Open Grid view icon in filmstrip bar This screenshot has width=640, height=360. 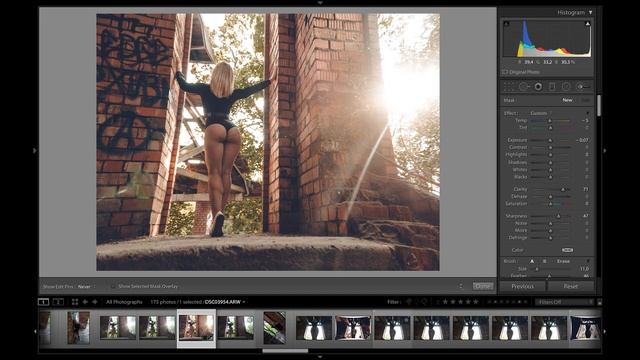point(75,302)
